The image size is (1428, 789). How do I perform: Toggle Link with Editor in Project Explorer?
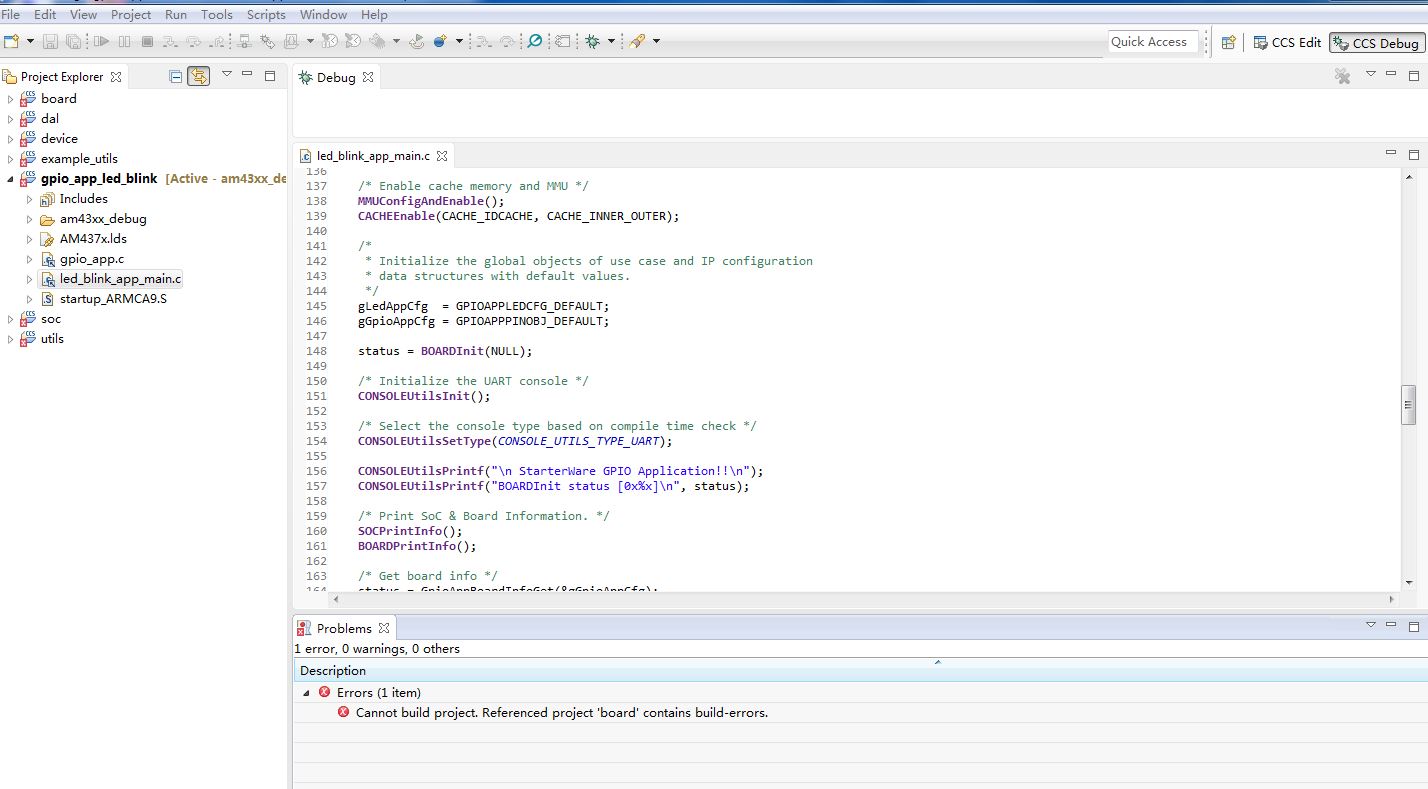(199, 76)
